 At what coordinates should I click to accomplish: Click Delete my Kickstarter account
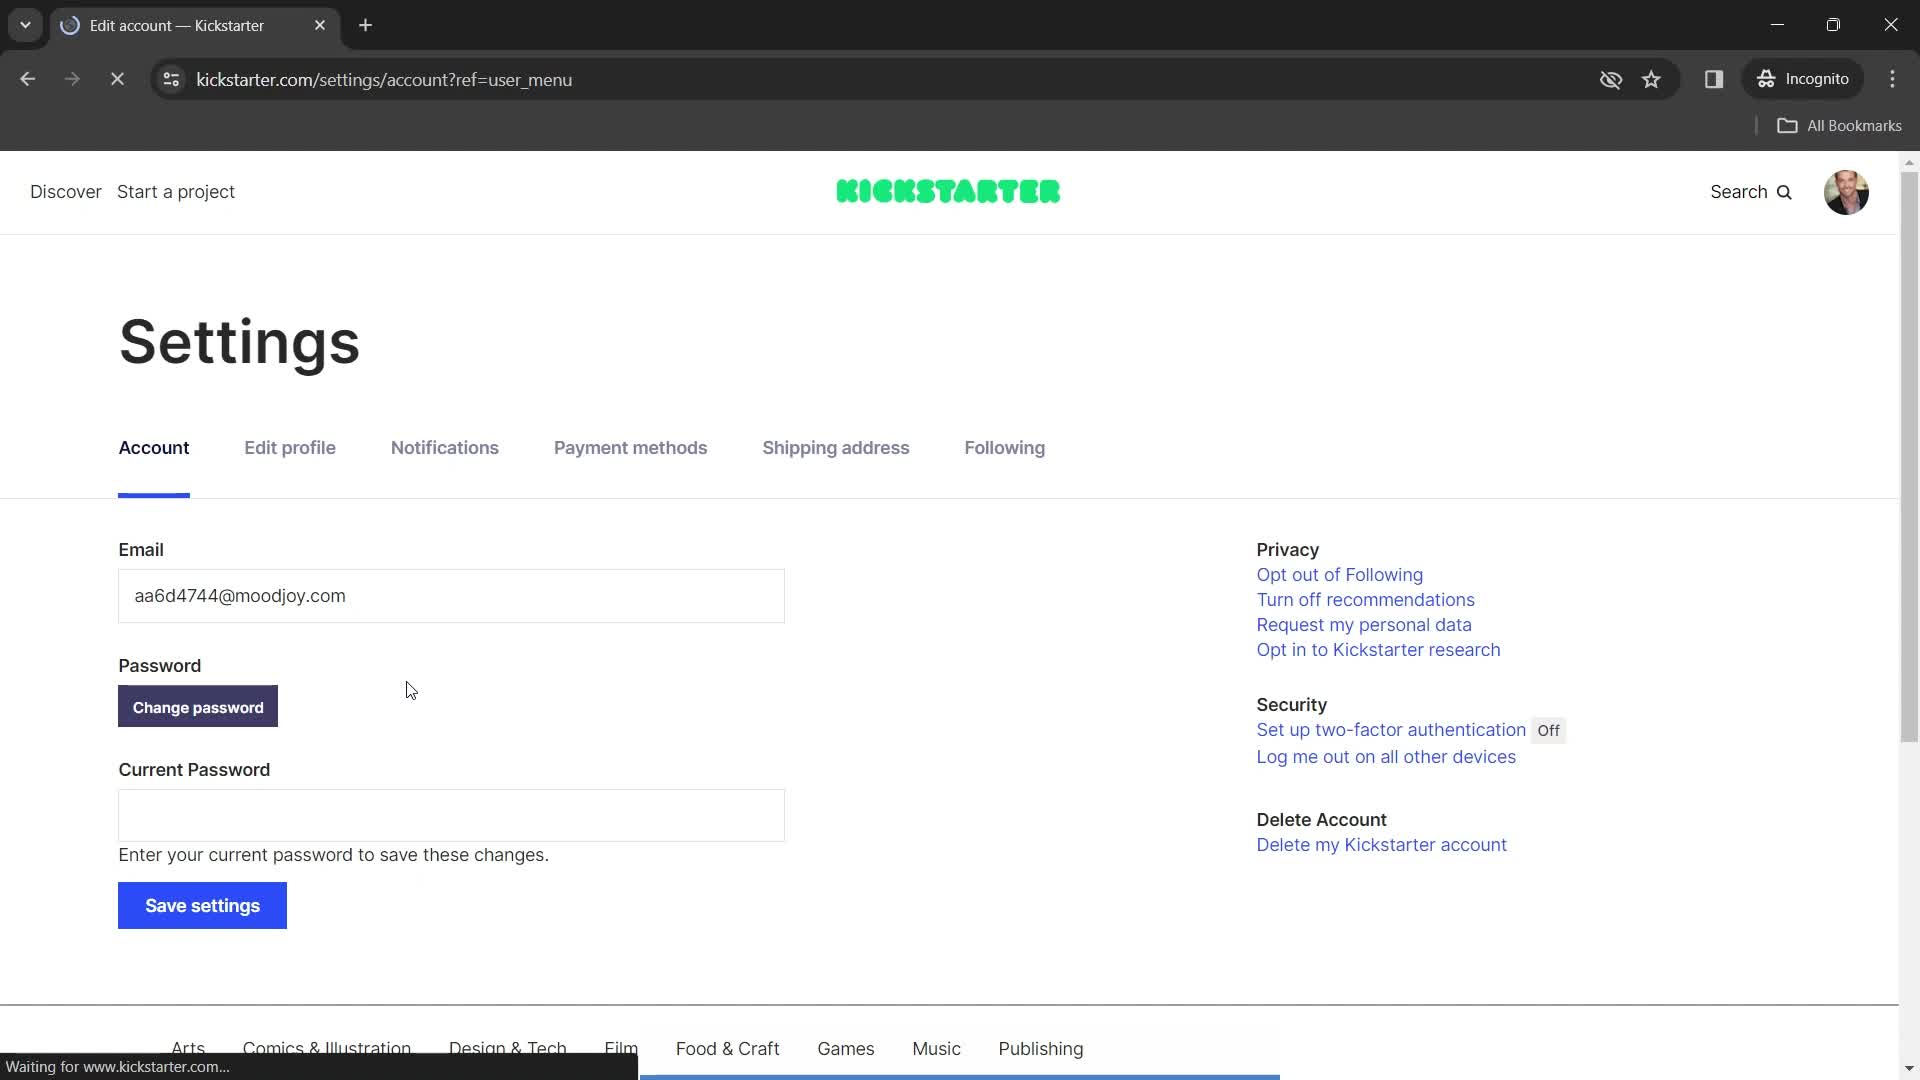pos(1381,845)
